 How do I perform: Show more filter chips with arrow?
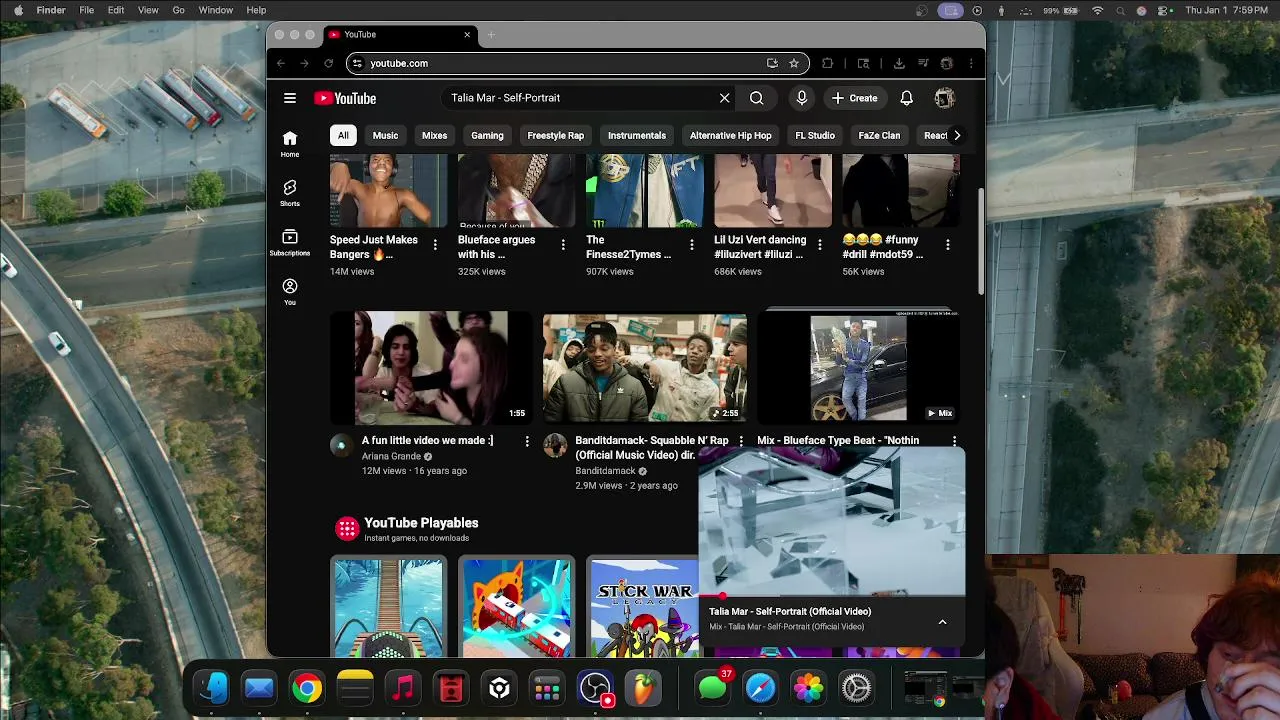[957, 135]
